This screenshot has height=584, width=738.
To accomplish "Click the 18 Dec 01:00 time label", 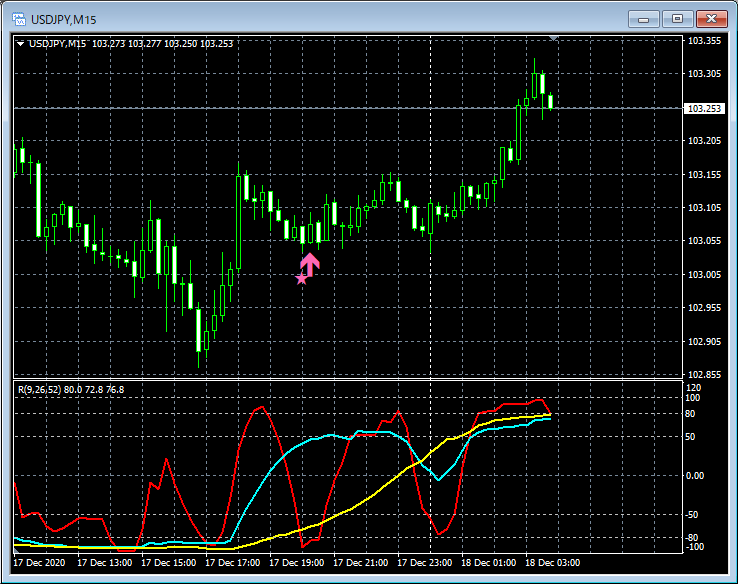I will coord(496,563).
